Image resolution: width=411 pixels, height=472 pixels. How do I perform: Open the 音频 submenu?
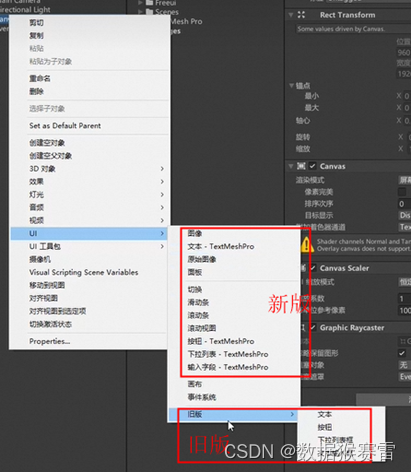(89, 208)
